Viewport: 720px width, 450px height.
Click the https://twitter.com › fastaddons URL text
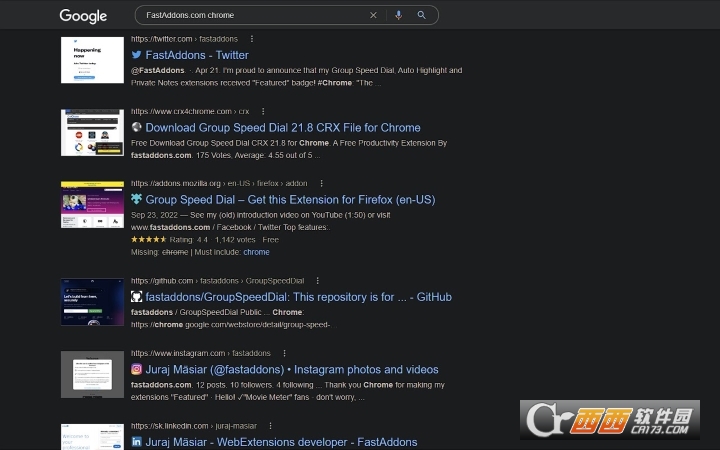tap(184, 39)
